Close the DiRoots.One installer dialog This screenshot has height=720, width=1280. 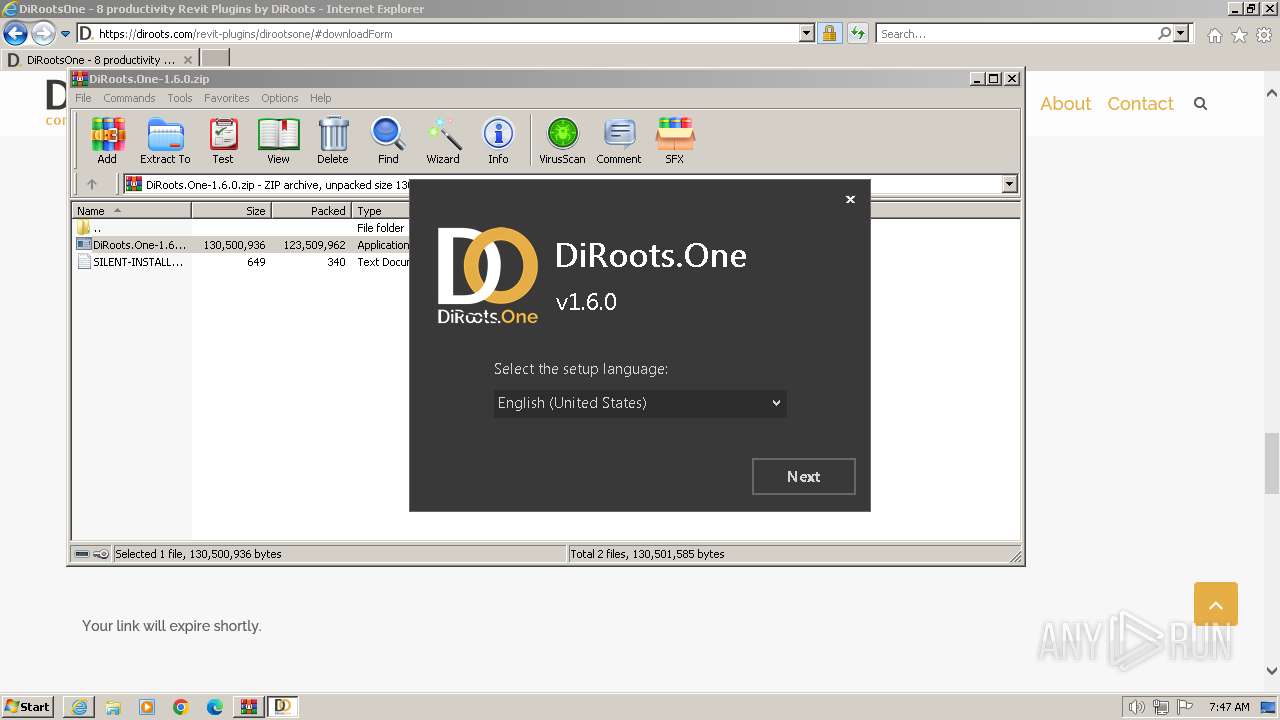850,199
